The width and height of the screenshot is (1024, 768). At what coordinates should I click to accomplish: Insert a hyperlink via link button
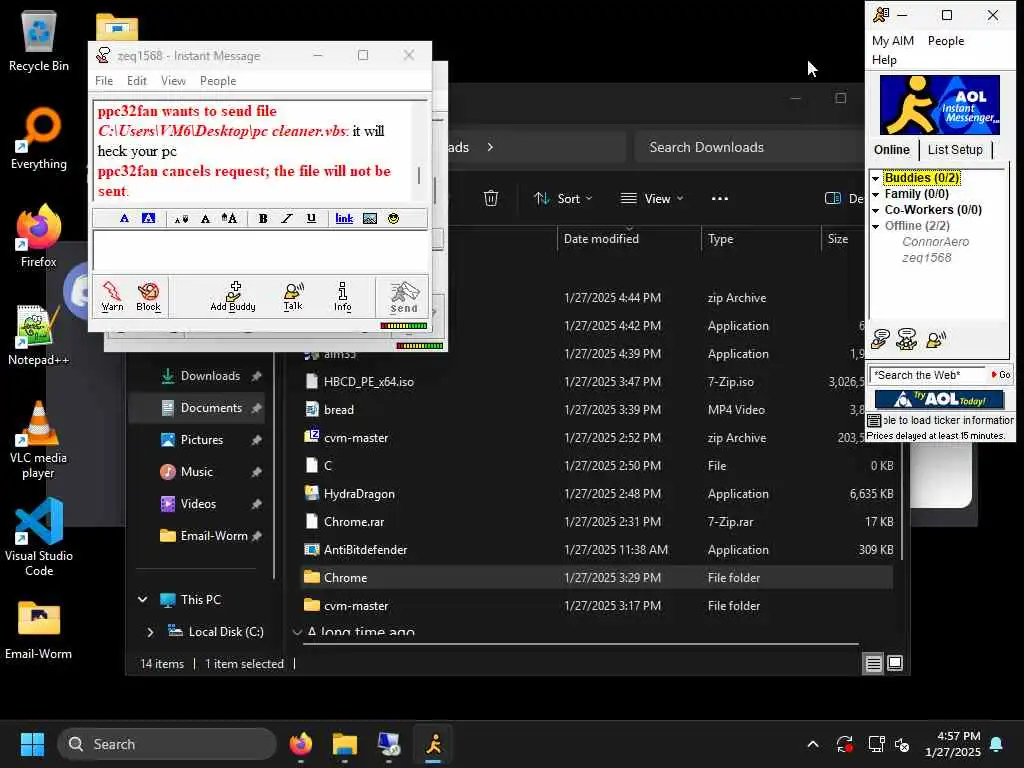tap(344, 219)
